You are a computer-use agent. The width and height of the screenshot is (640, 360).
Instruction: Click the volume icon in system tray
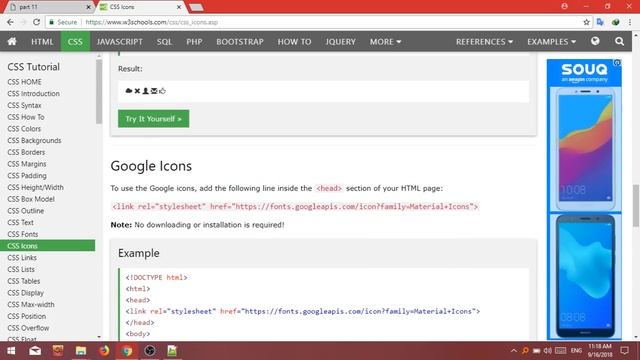click(x=548, y=351)
